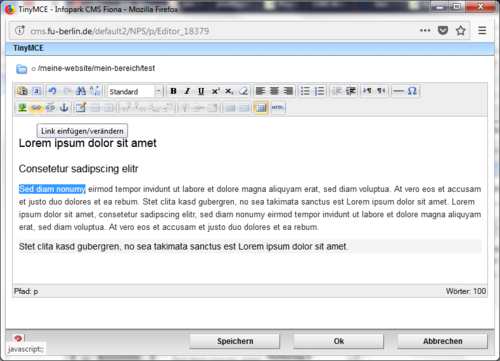Insert a horizontal rule

click(398, 91)
